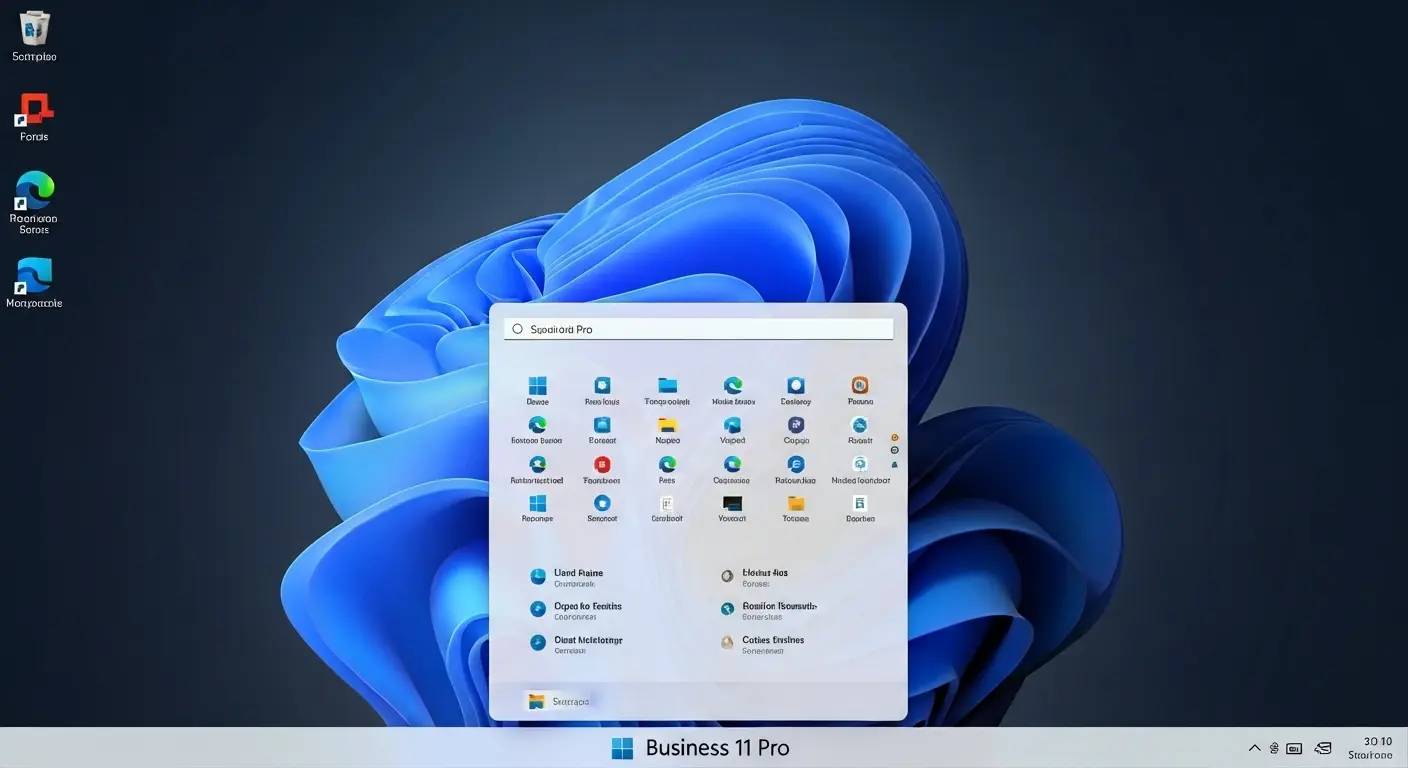Image resolution: width=1408 pixels, height=768 pixels.
Task: Open the Windows logo app labeled 'Reponıpe'
Action: click(x=537, y=510)
